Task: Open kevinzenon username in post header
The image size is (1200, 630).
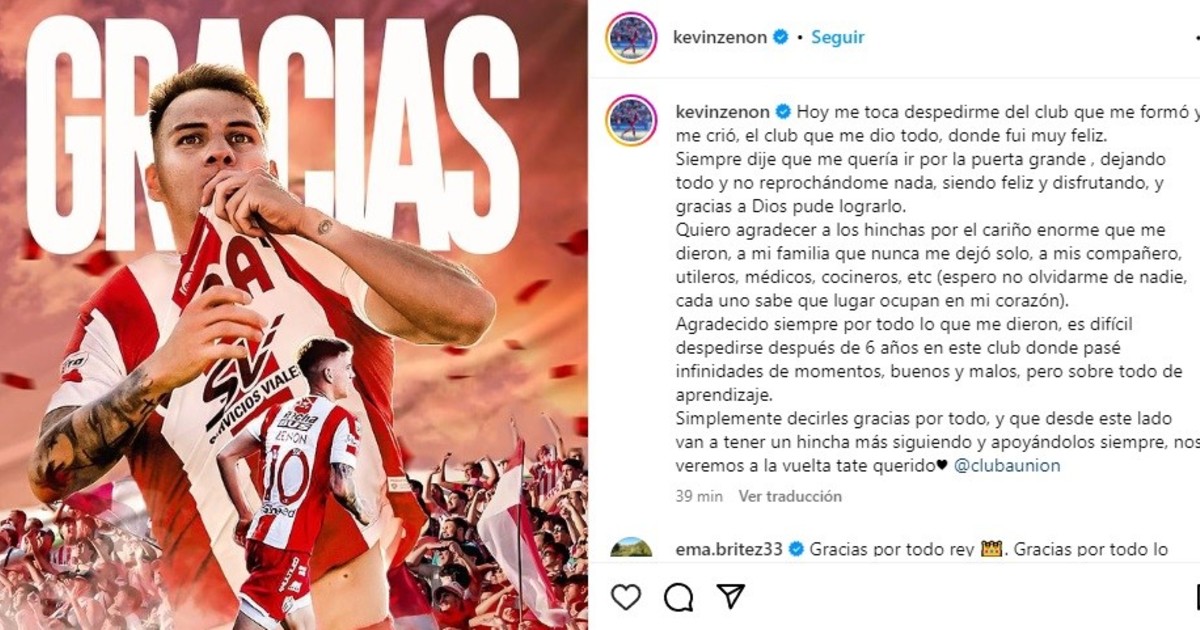Action: [721, 37]
